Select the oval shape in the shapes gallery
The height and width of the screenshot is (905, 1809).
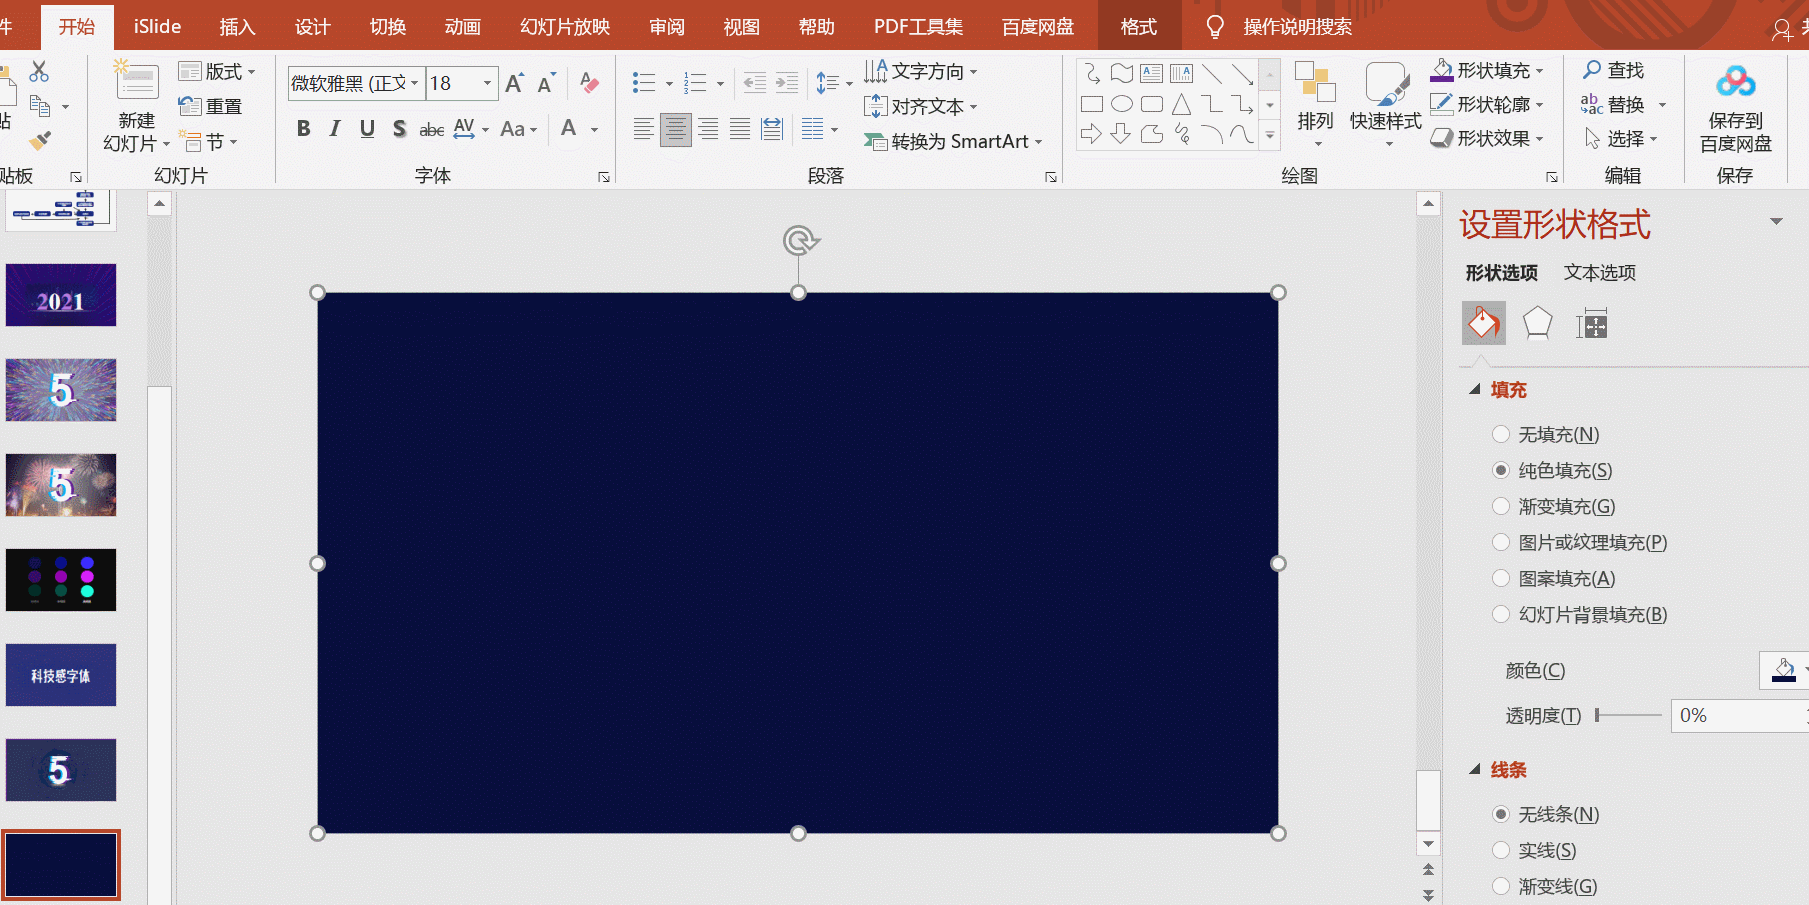[1122, 104]
